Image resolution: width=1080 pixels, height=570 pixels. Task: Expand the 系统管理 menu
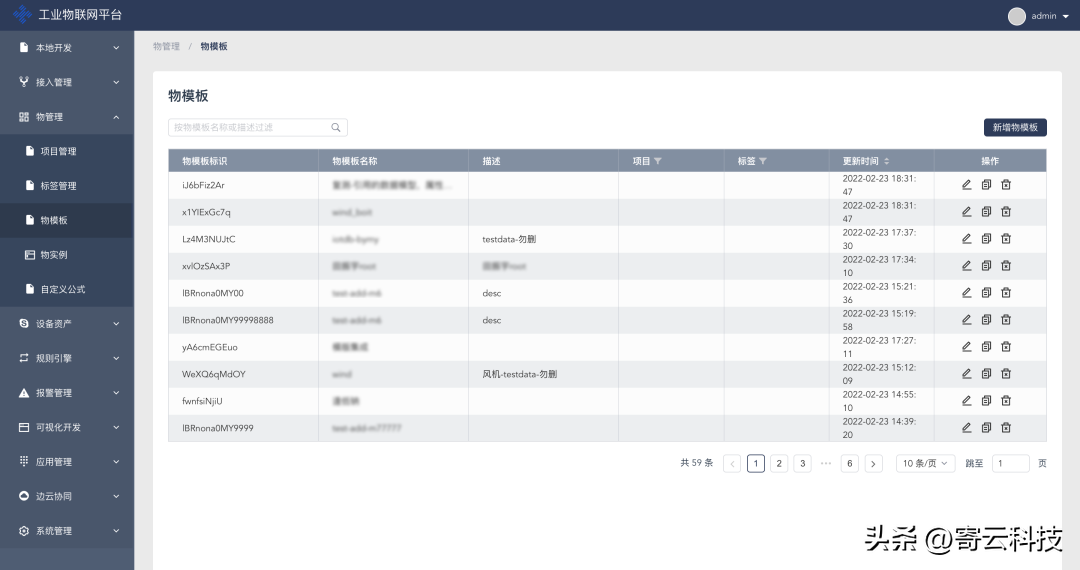(67, 531)
